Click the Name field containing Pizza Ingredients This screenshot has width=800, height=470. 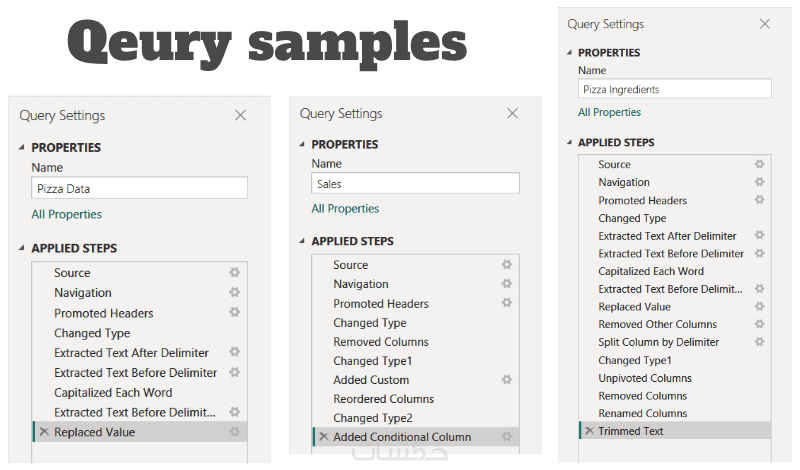coord(675,89)
